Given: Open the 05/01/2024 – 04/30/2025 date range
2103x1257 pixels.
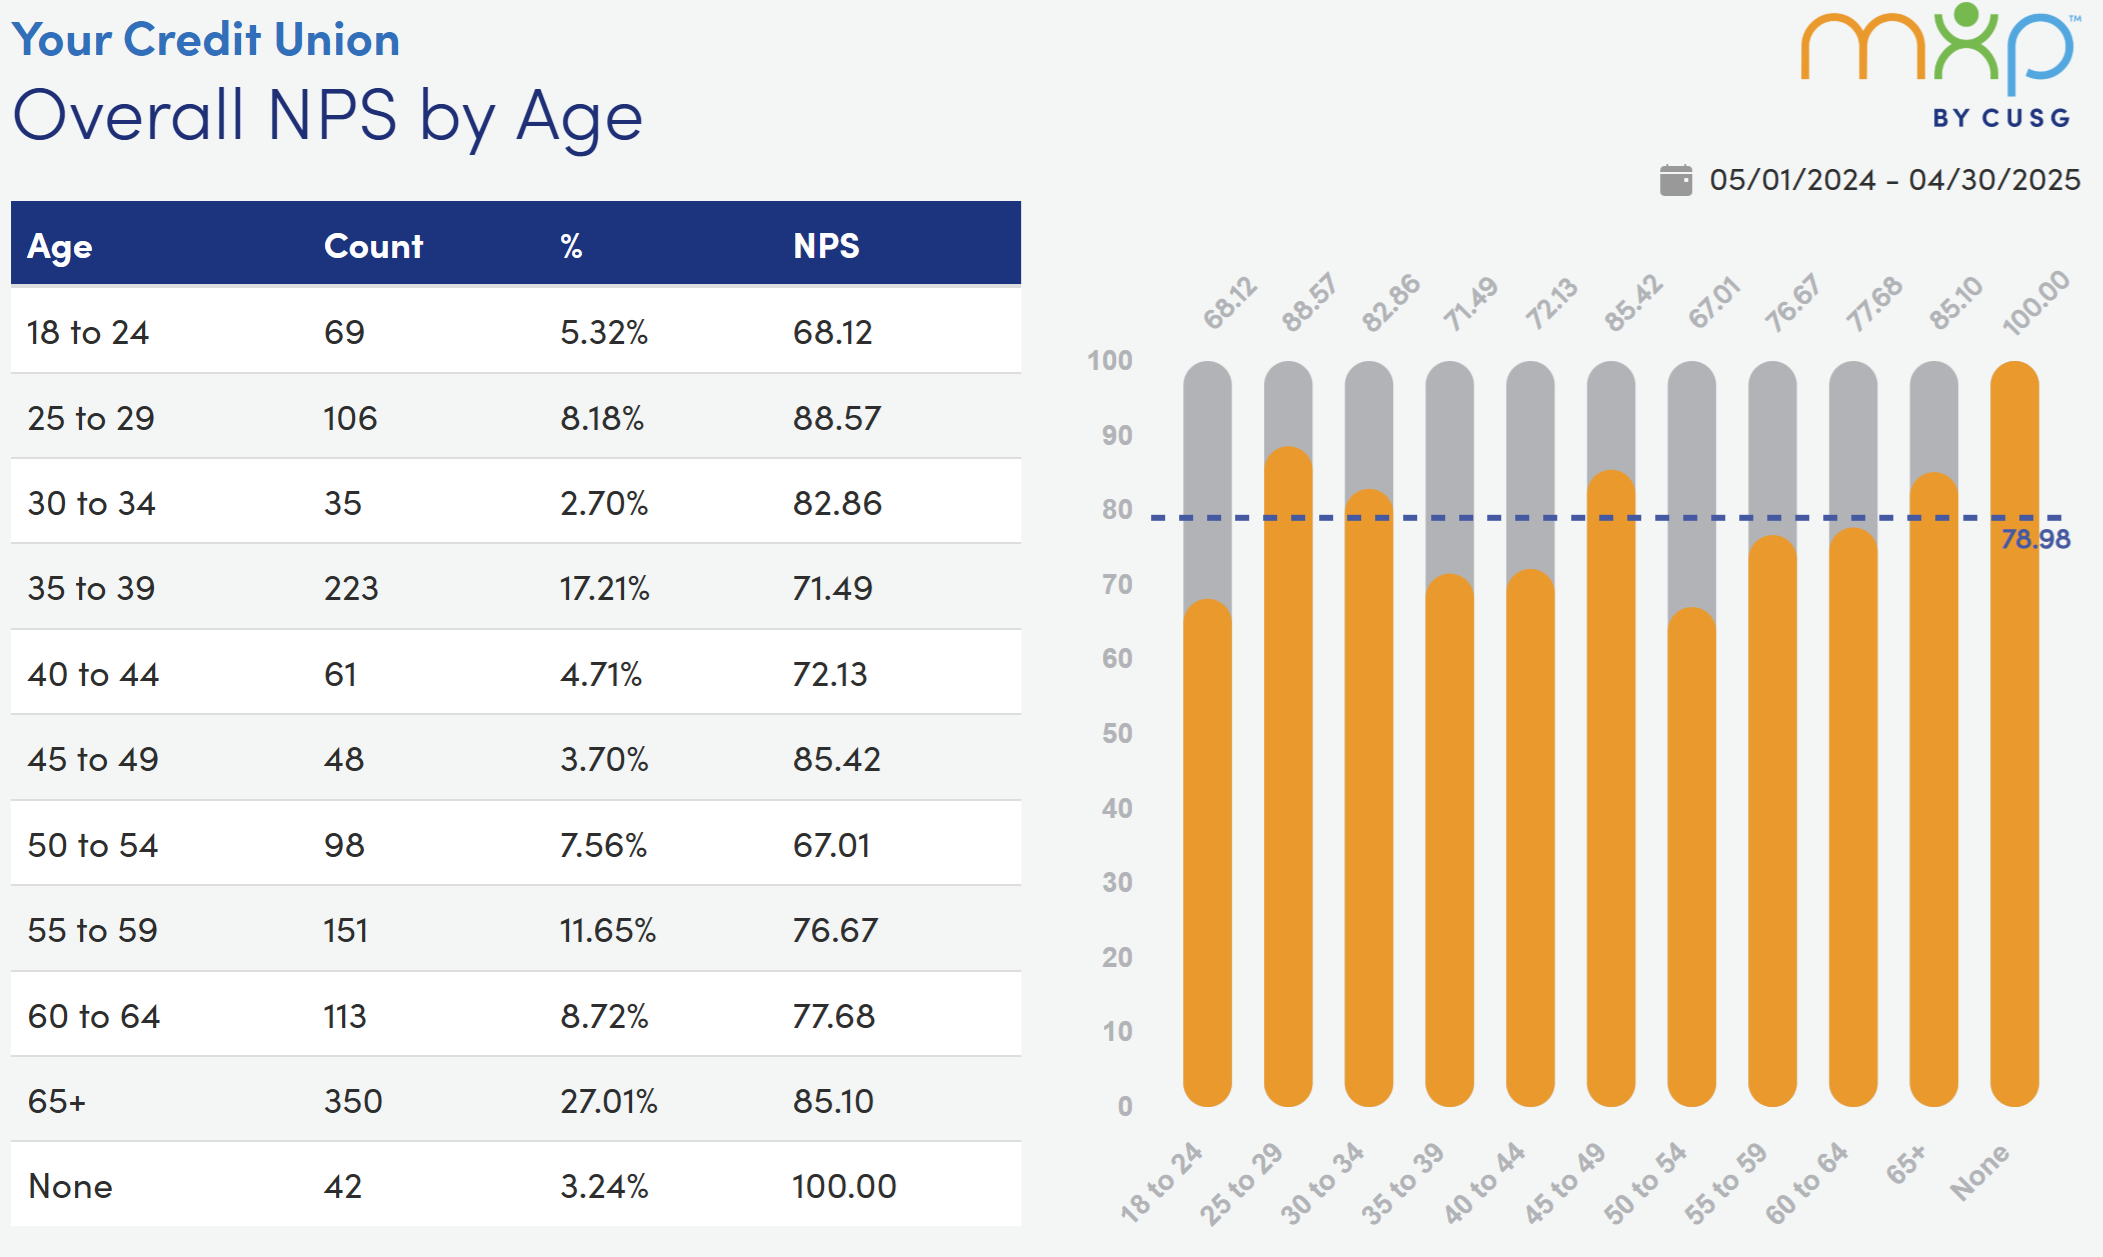Looking at the screenshot, I should click(x=1894, y=180).
